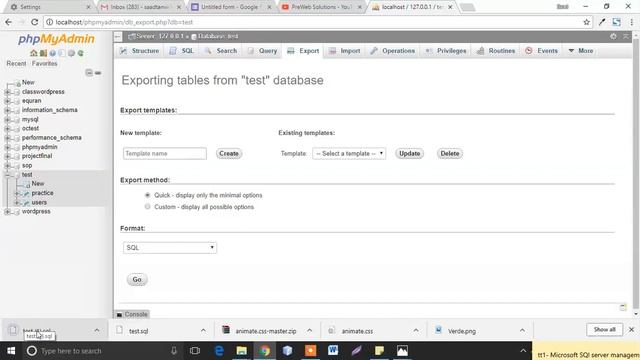Expand the practice table node
This screenshot has height=360, width=640.
17,193
